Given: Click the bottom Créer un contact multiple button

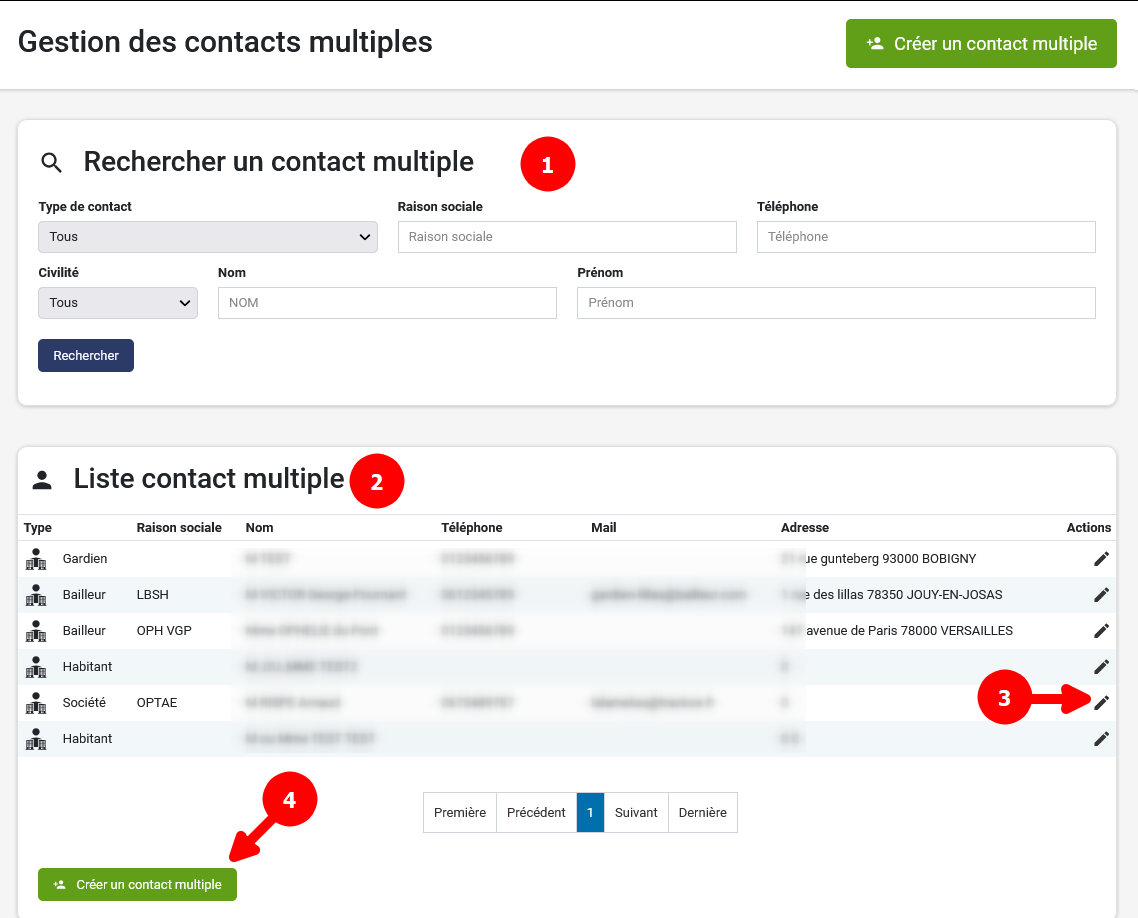Looking at the screenshot, I should [138, 885].
